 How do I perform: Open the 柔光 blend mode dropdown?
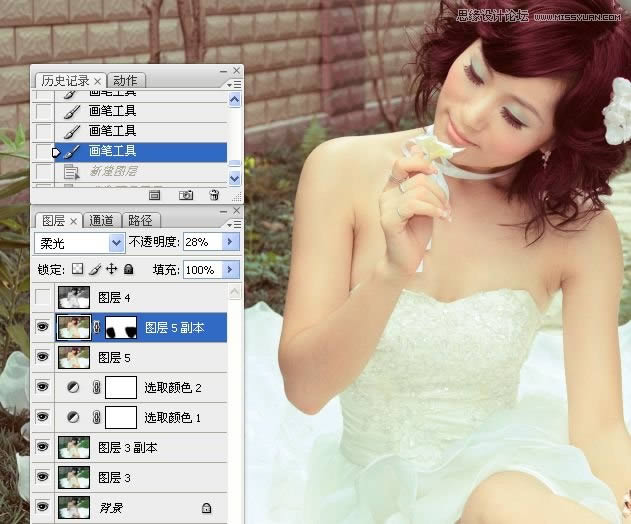(115, 243)
